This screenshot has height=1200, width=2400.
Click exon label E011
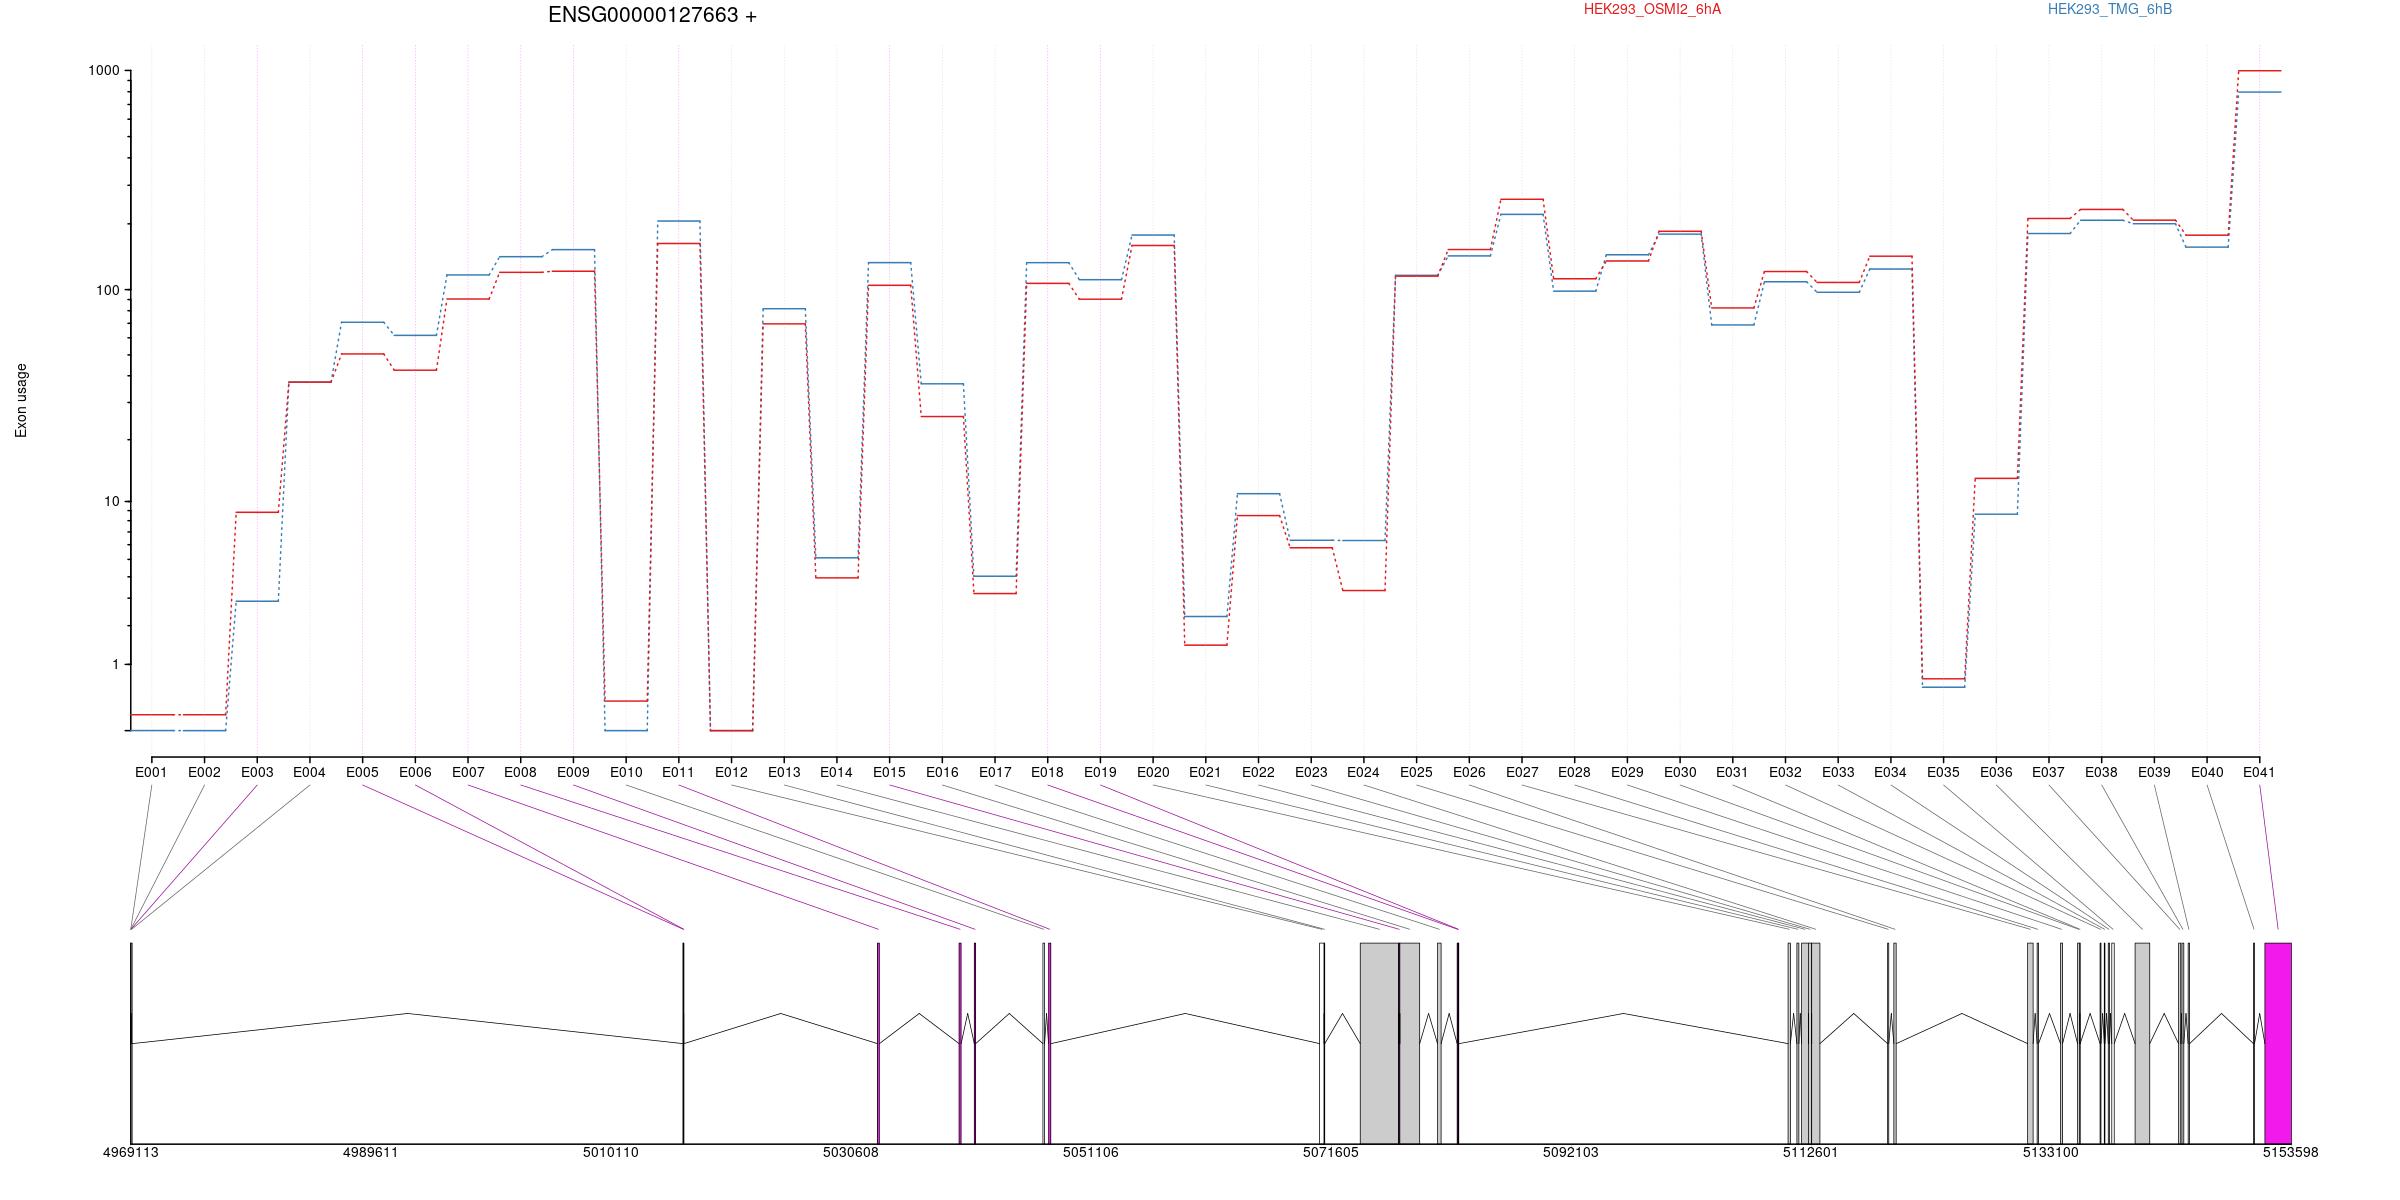tap(678, 772)
